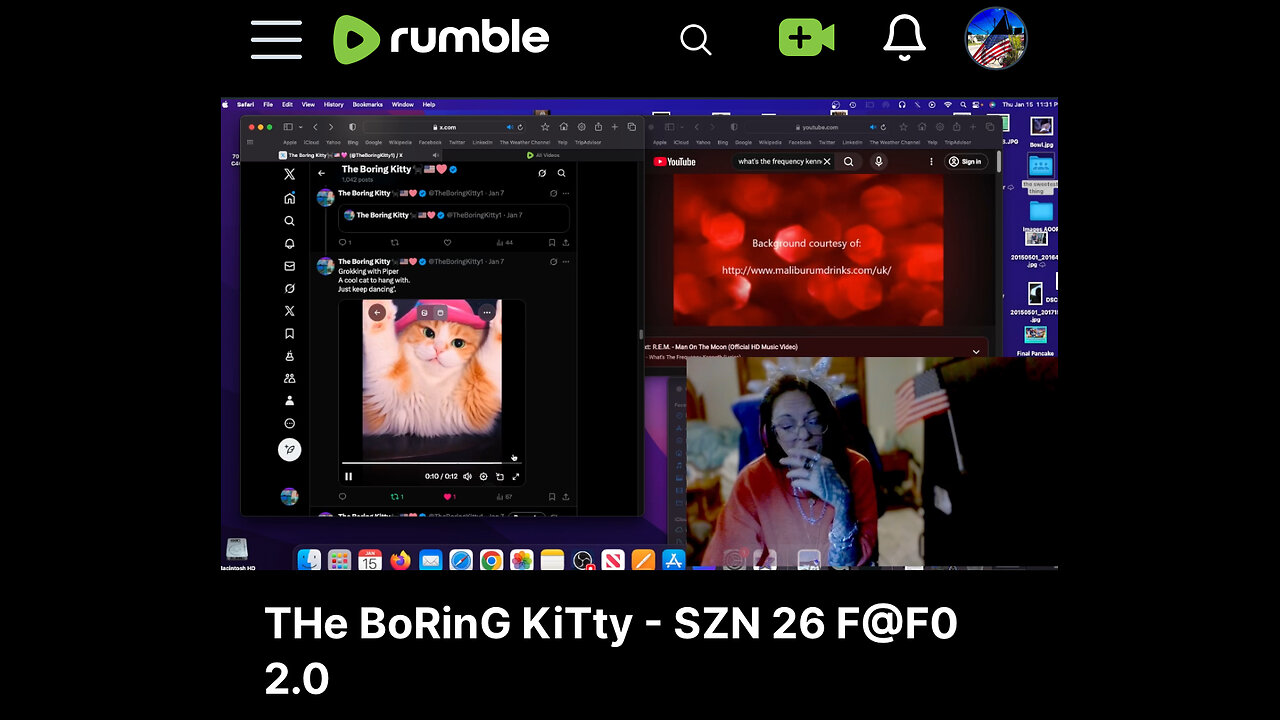Open tab overview in the X Safari window
The image size is (1280, 720).
pyautogui.click(x=631, y=127)
